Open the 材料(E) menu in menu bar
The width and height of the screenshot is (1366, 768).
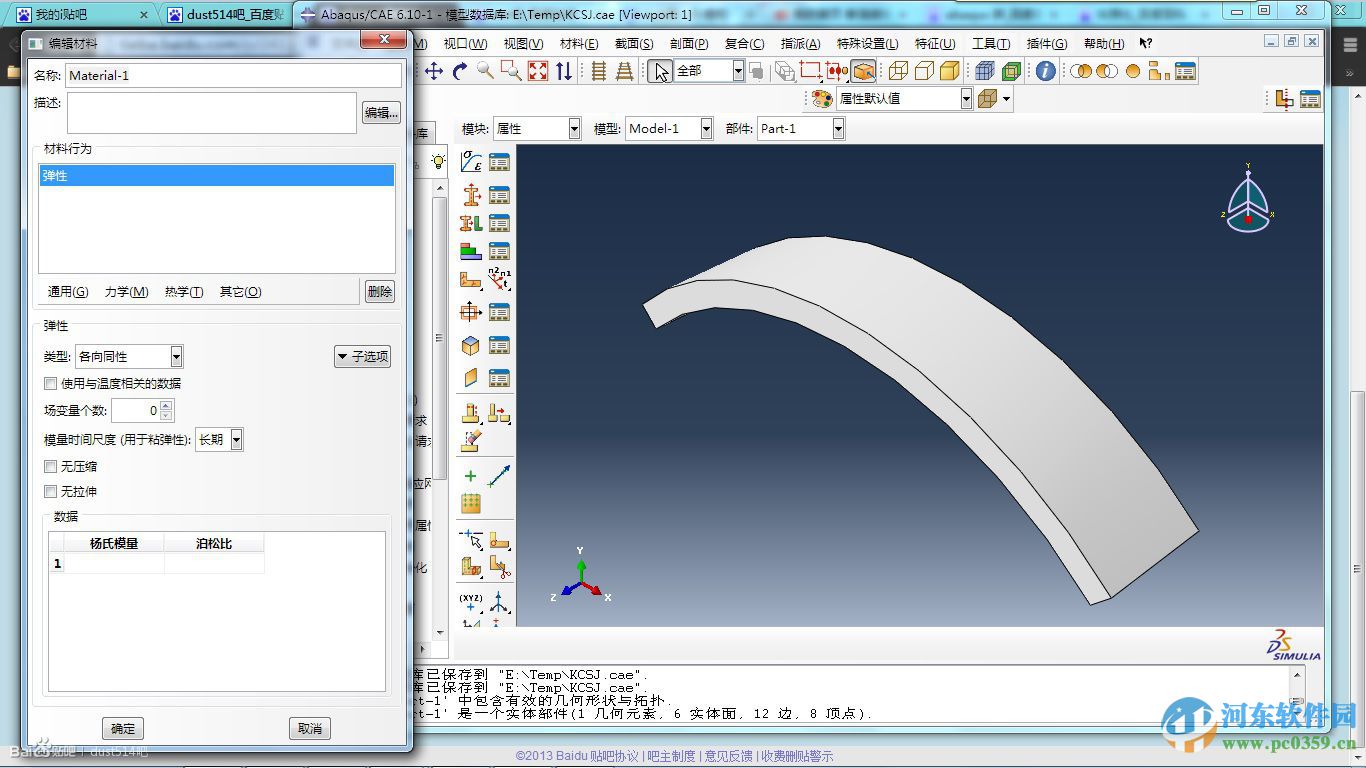[579, 44]
